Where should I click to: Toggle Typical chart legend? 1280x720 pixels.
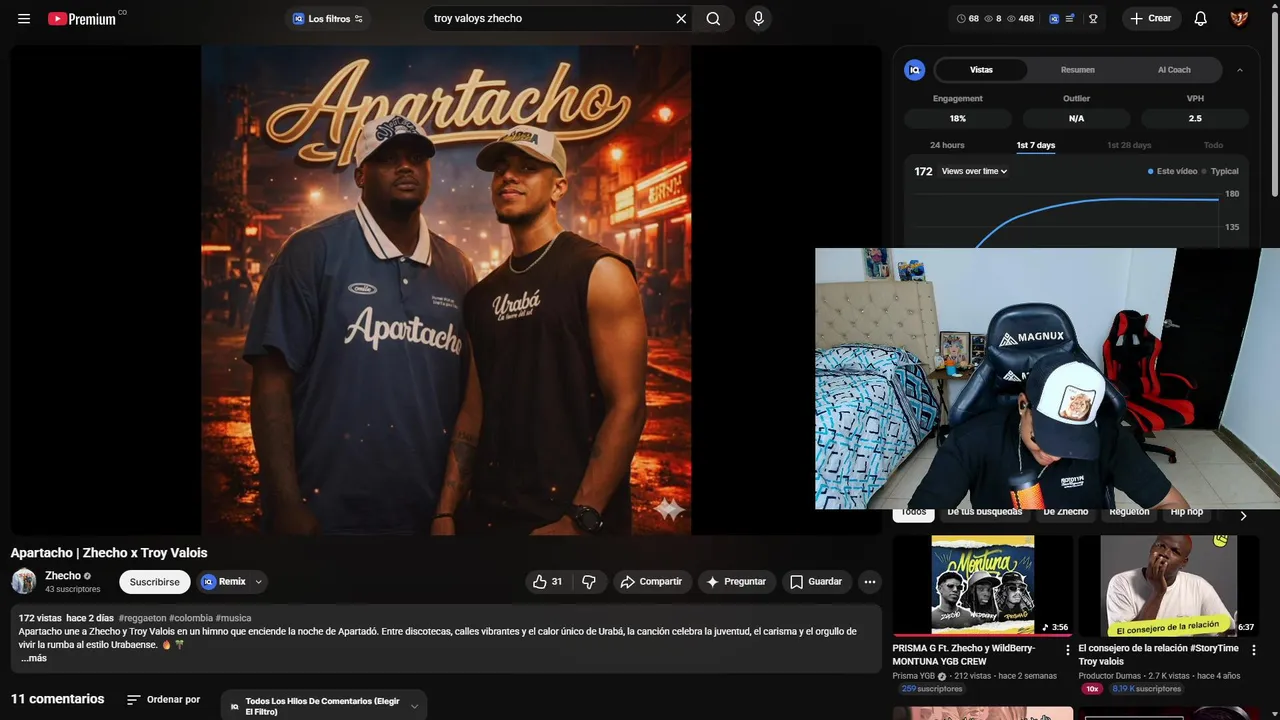[1220, 171]
